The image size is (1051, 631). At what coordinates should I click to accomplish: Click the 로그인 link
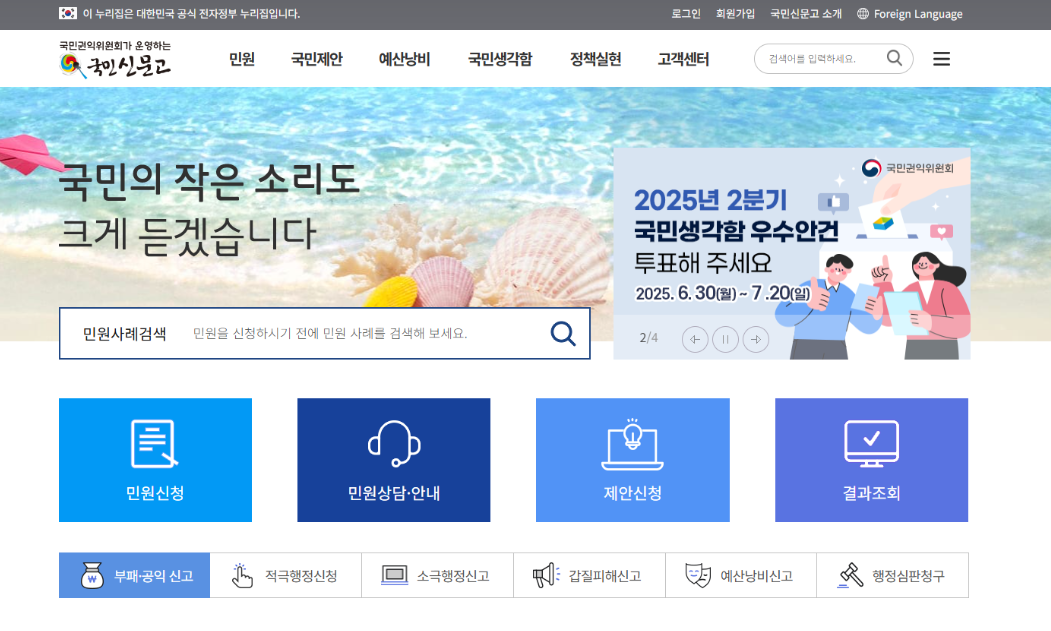point(686,14)
